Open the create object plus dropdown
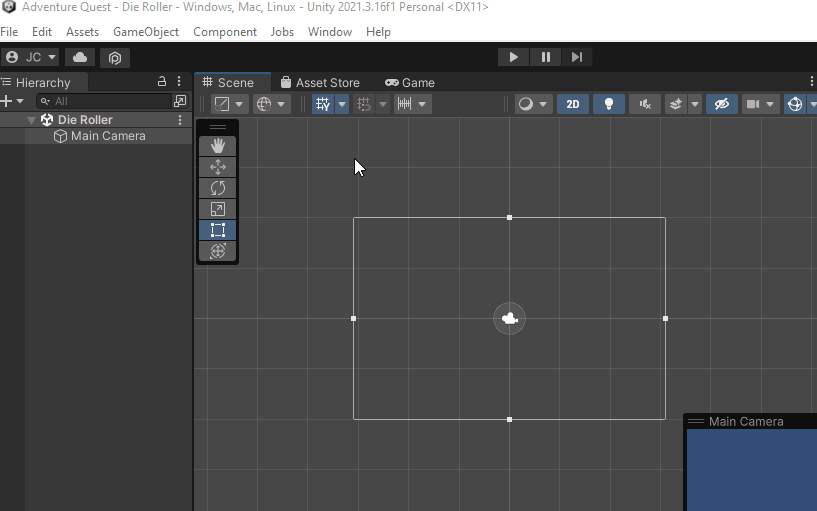 pyautogui.click(x=12, y=101)
